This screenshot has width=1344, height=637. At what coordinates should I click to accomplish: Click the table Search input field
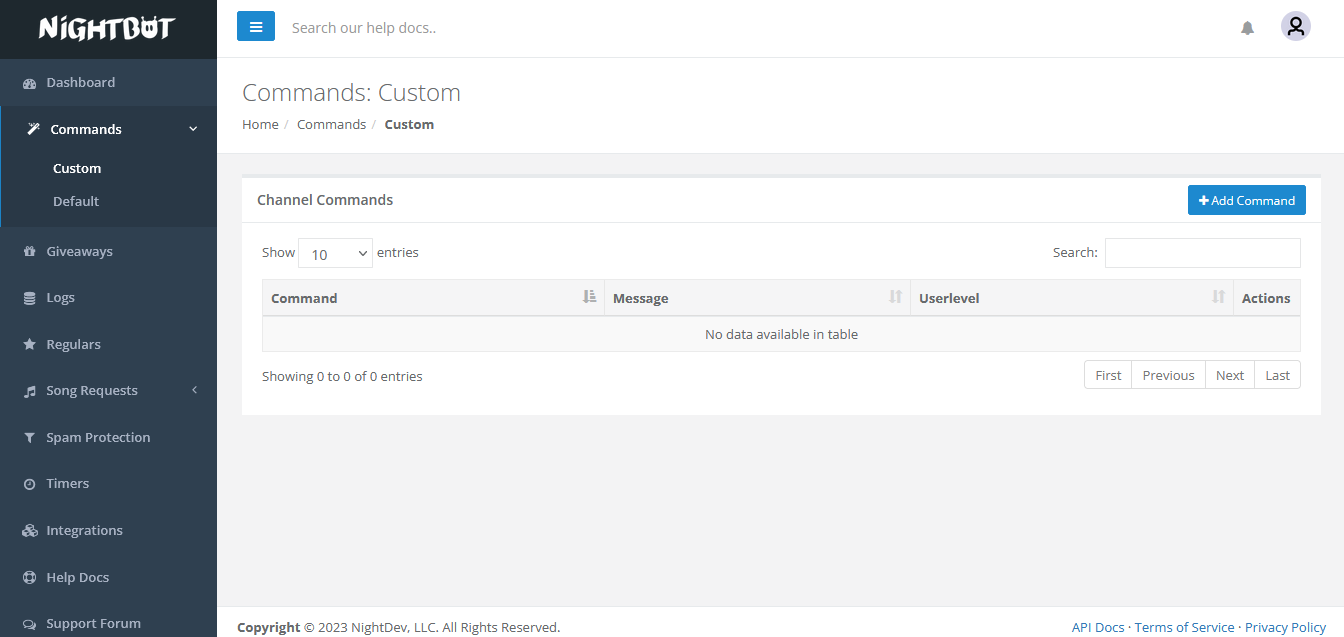[x=1202, y=253]
